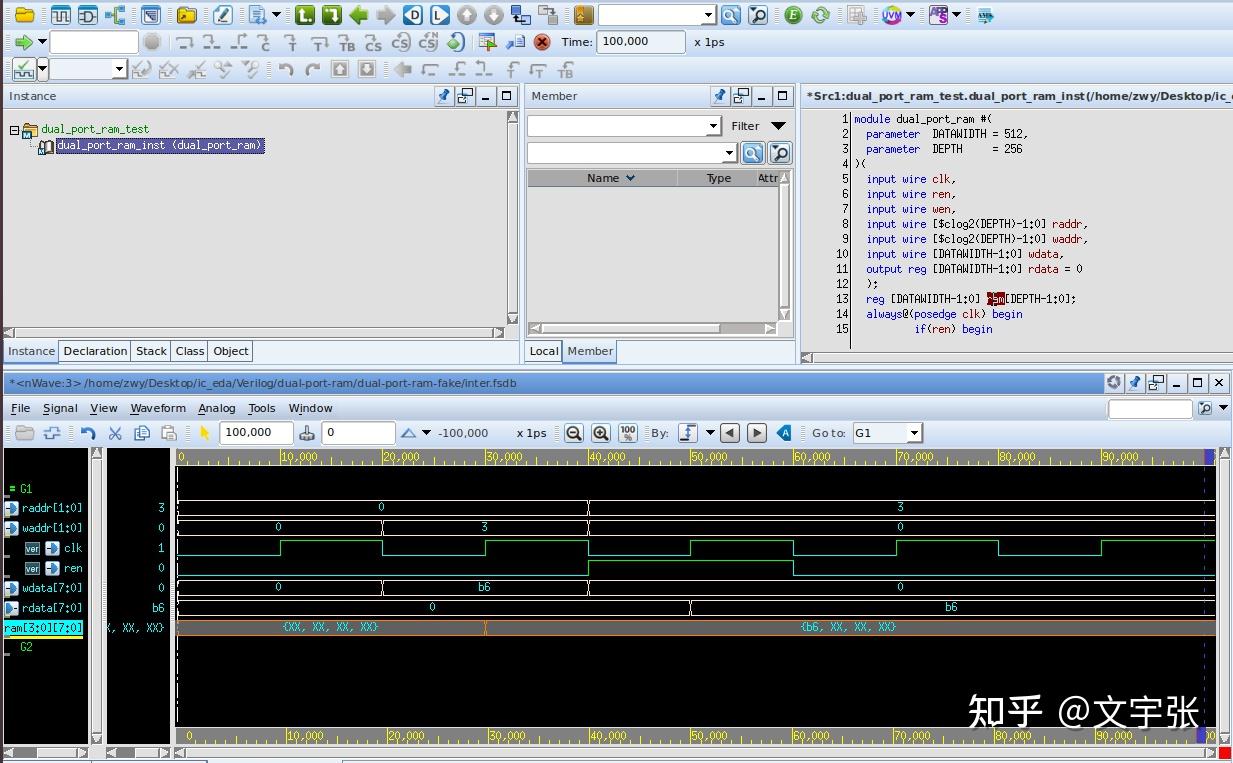Toggle the clk signal expander in waveform list
This screenshot has width=1233, height=763.
coord(52,548)
